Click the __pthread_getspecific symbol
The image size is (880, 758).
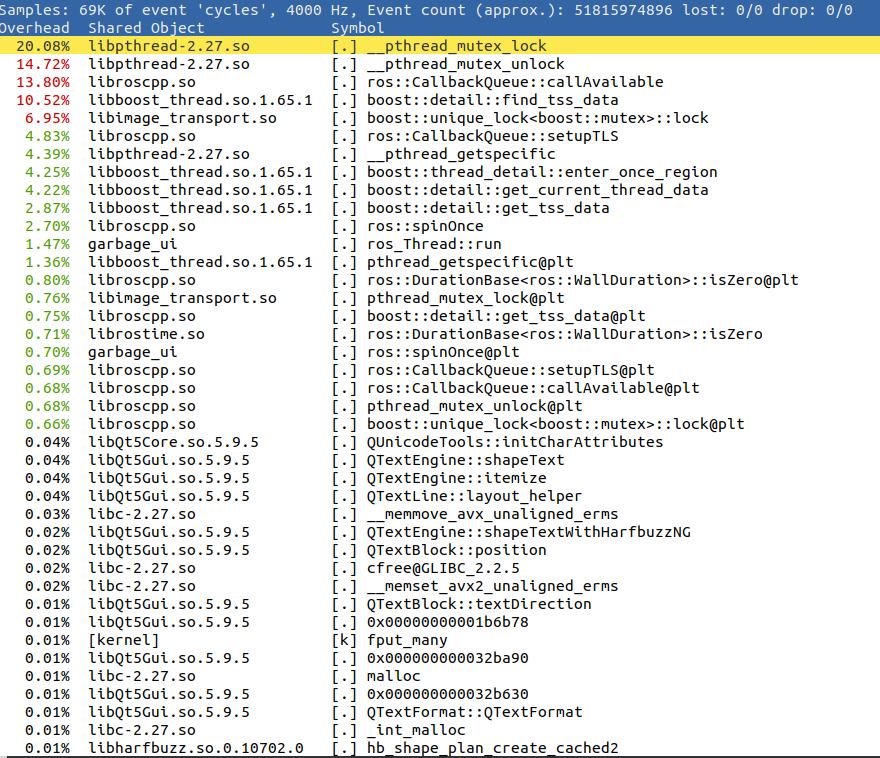[461, 154]
